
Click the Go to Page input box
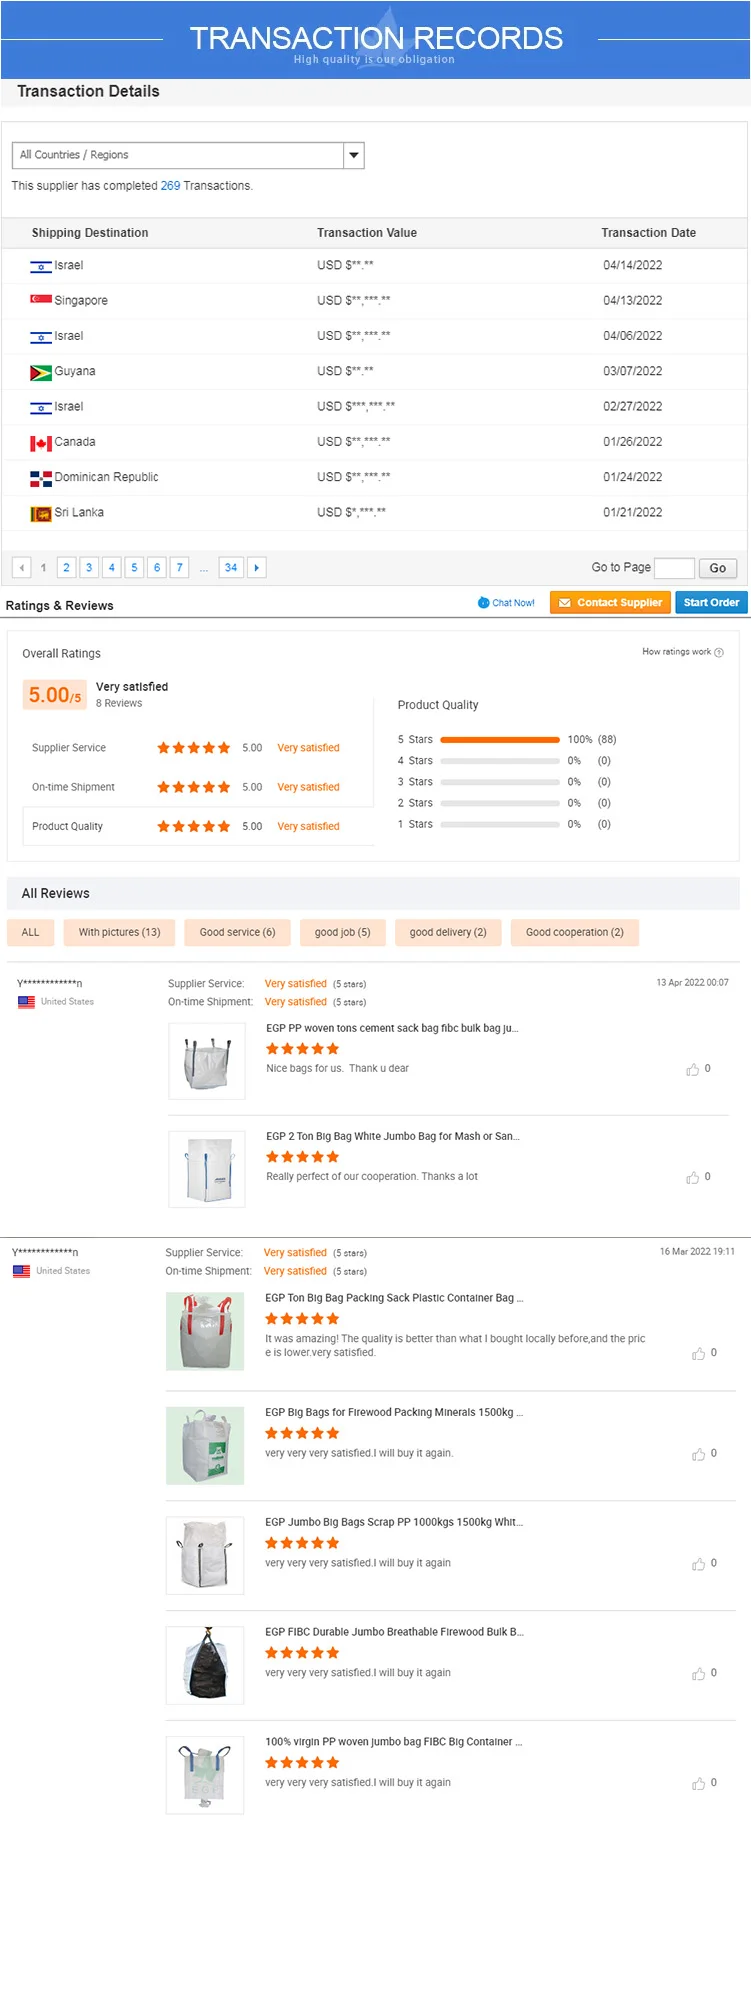pyautogui.click(x=673, y=568)
